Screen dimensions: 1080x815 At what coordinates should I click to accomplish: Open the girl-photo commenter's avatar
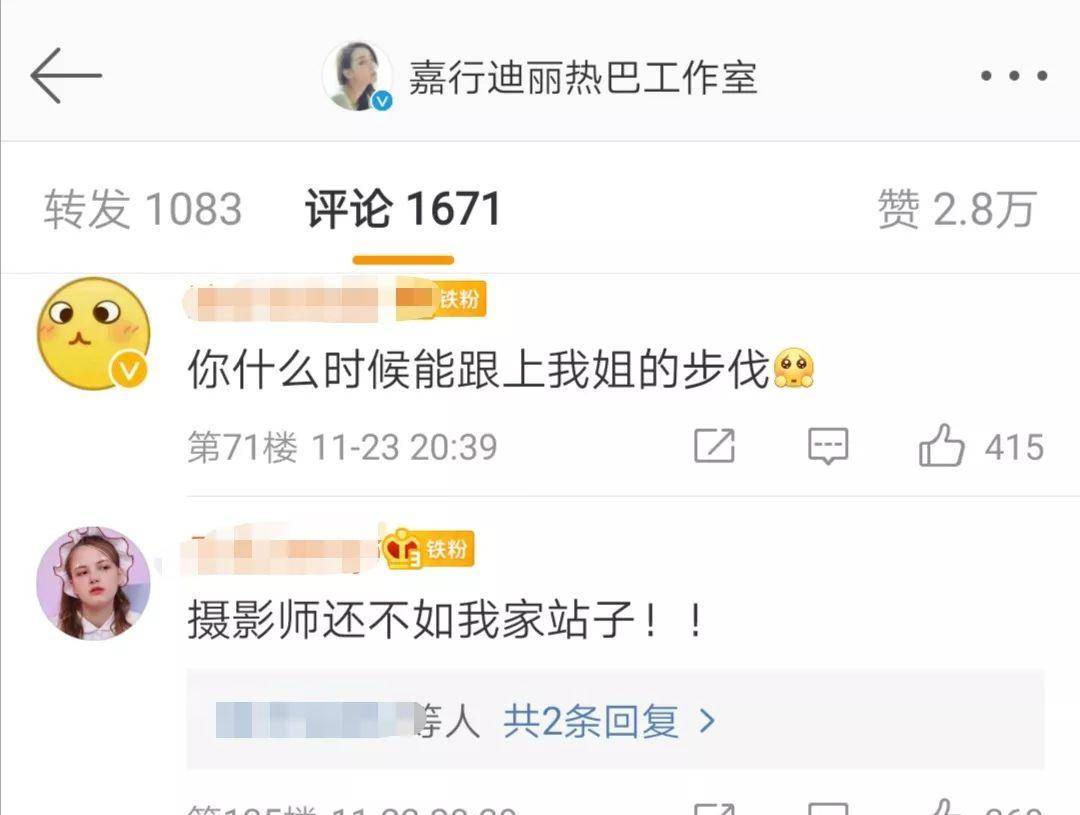tap(94, 583)
